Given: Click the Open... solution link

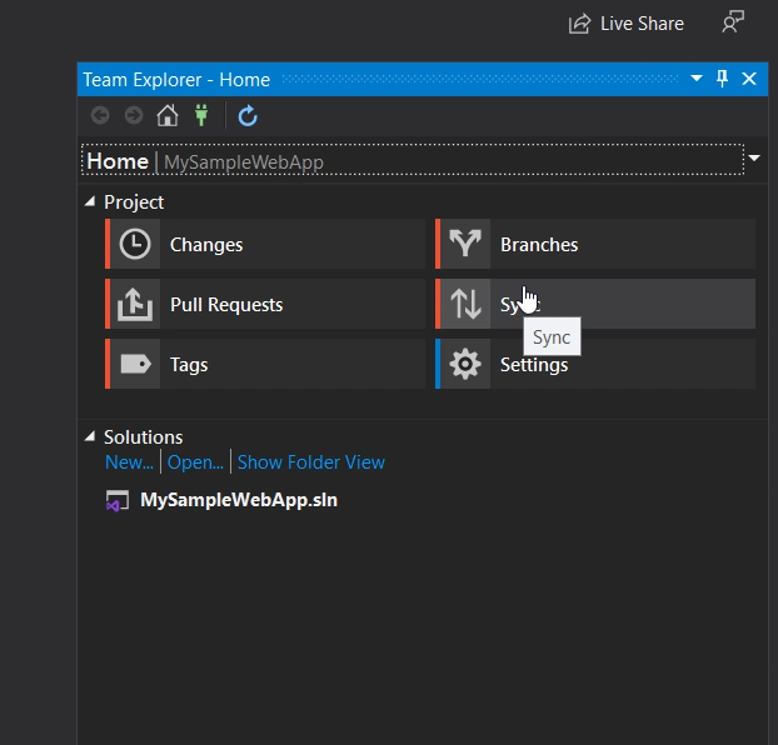Looking at the screenshot, I should (195, 462).
